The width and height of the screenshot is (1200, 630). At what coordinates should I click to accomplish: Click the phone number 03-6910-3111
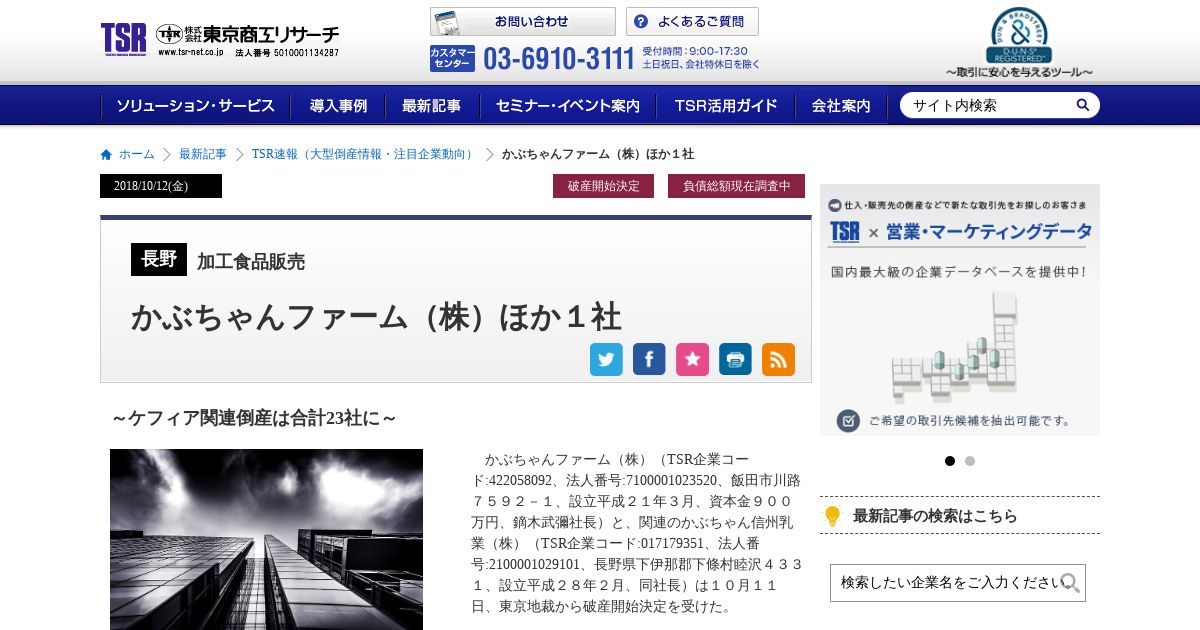click(559, 59)
